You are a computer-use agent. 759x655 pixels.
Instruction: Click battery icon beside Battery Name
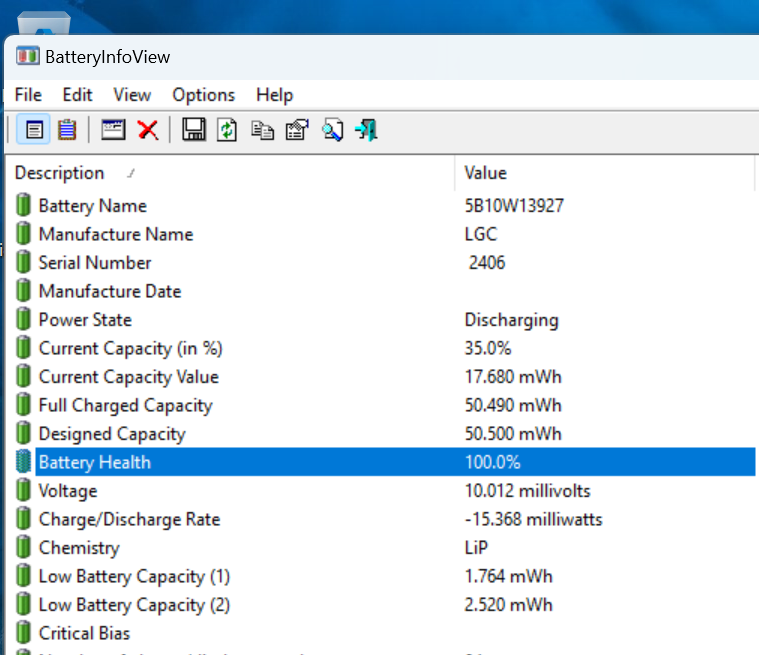point(23,205)
